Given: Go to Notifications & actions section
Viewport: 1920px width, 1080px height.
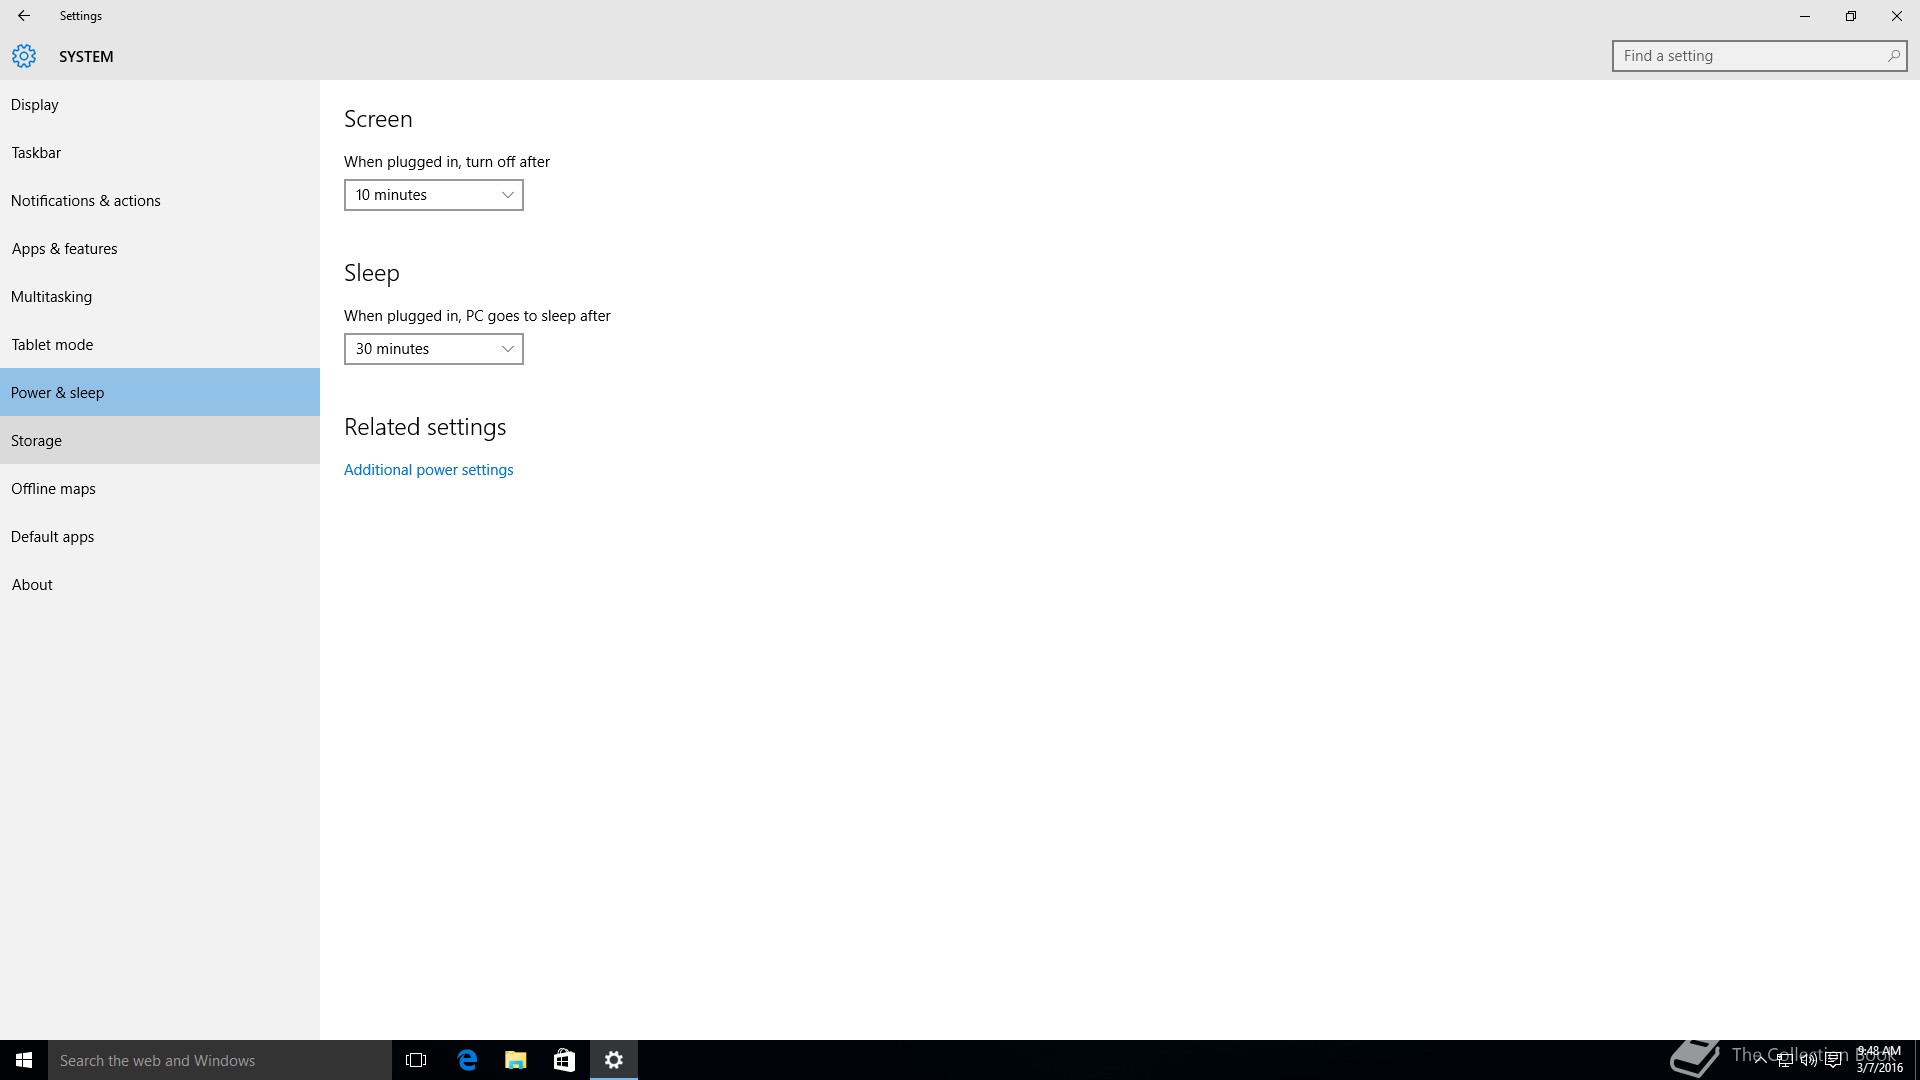Looking at the screenshot, I should [86, 201].
